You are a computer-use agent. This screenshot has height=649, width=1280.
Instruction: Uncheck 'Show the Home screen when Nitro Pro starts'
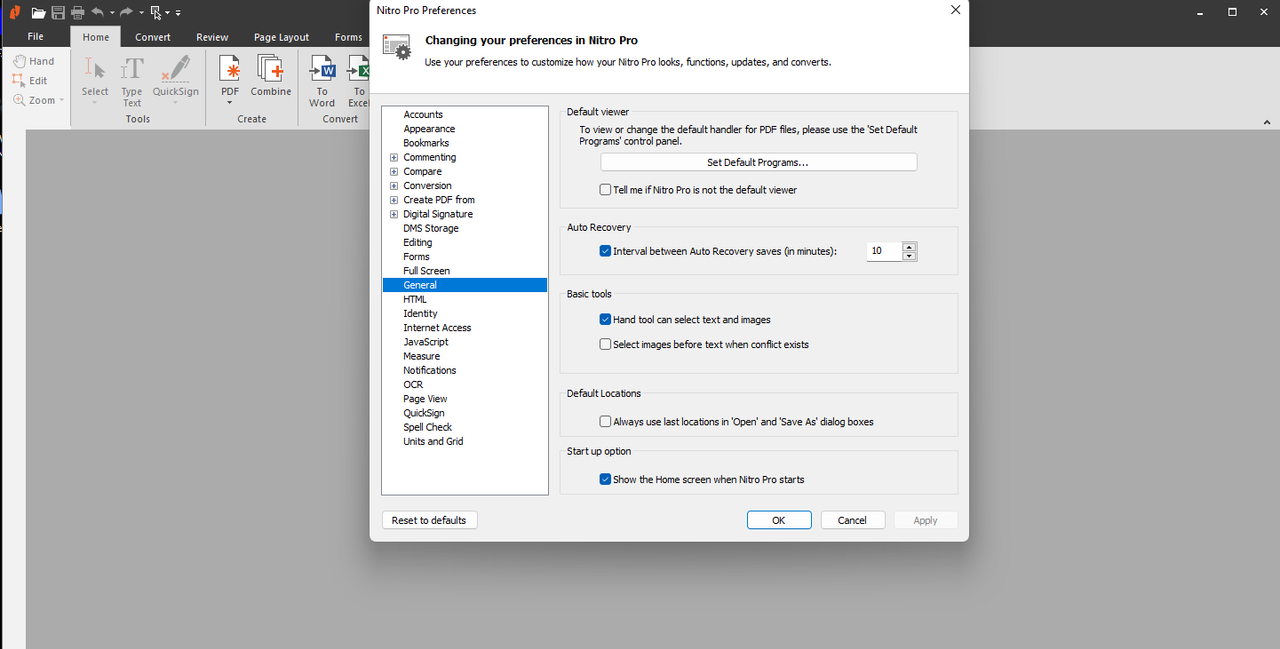605,480
